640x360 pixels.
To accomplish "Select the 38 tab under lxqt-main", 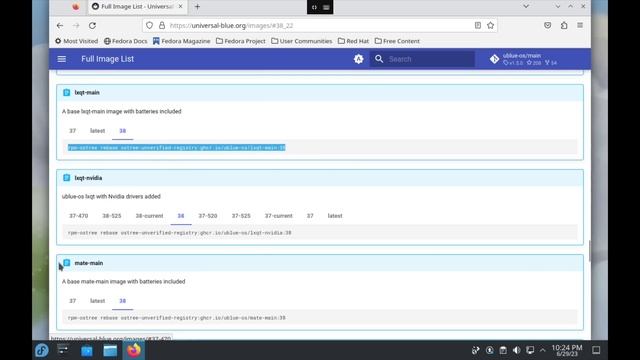I will pyautogui.click(x=122, y=131).
